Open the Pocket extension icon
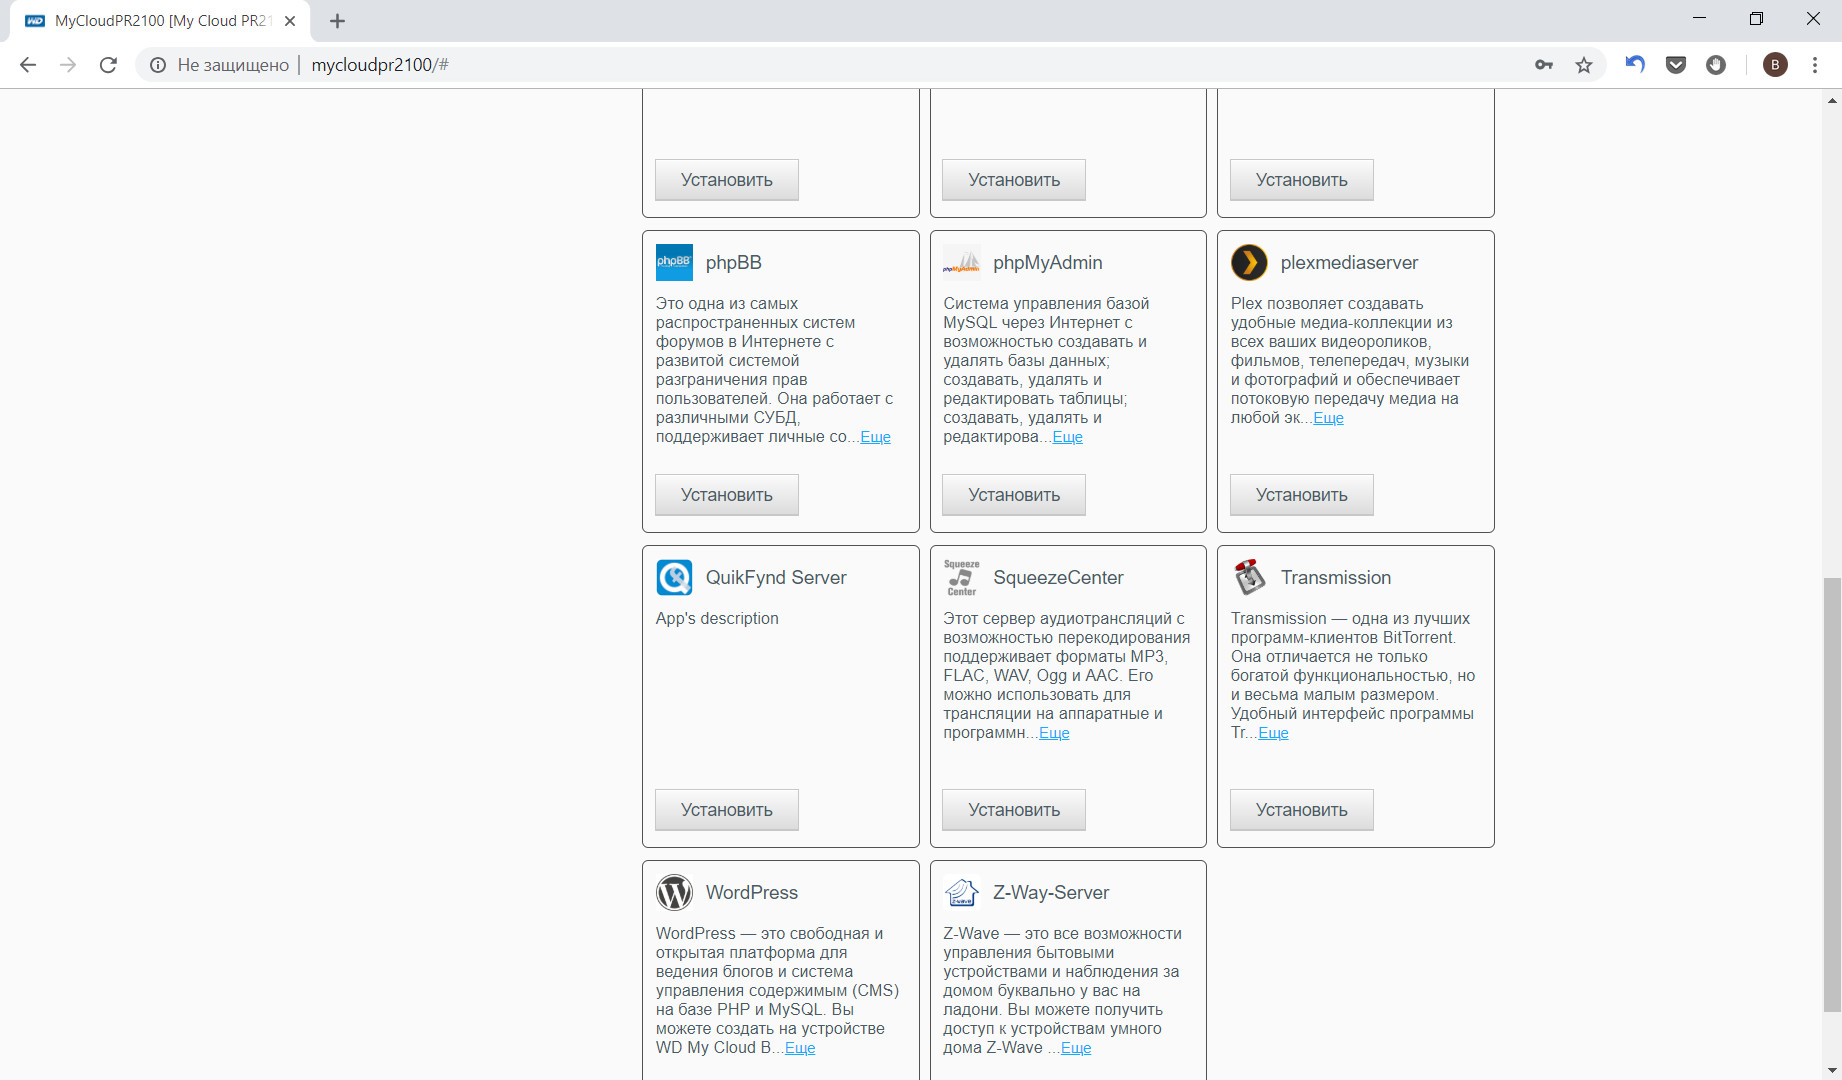Image resolution: width=1842 pixels, height=1080 pixels. point(1676,65)
